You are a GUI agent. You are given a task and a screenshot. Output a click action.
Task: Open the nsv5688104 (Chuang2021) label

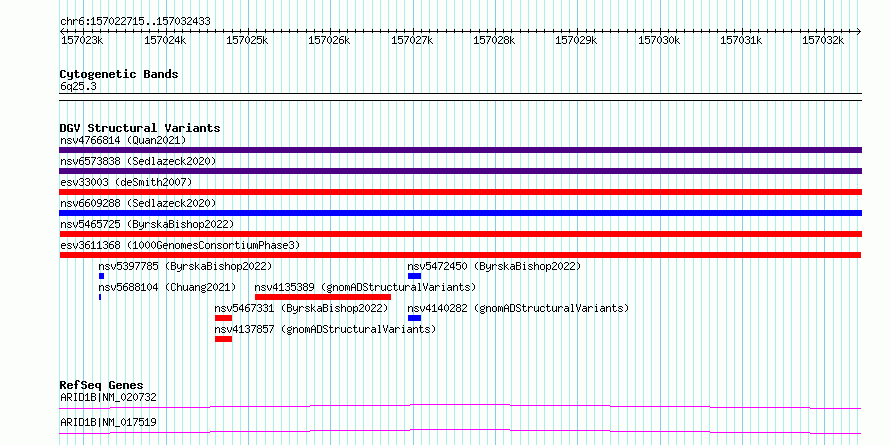coord(167,287)
